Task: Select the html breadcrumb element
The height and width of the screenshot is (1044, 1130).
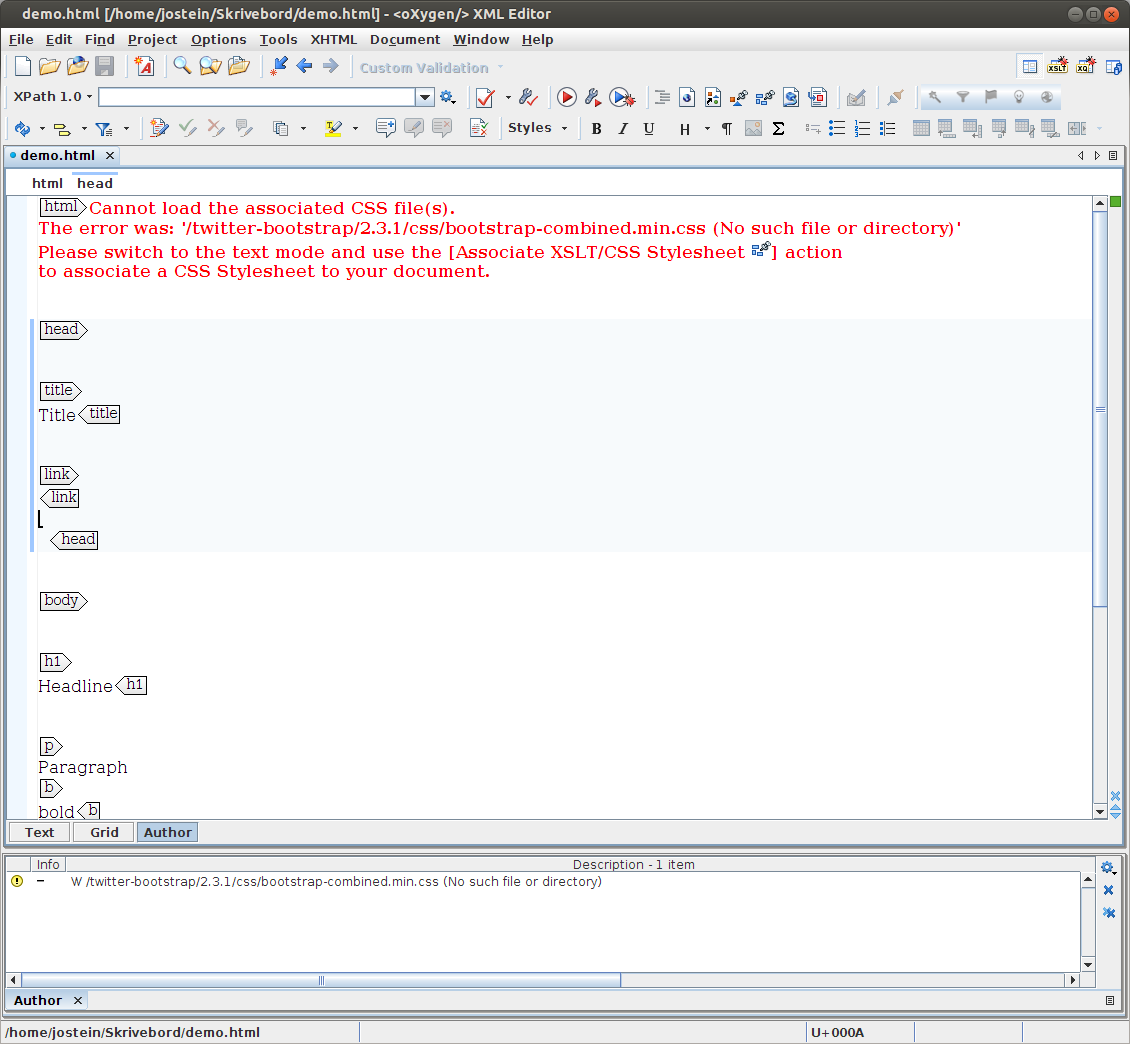Action: point(47,183)
